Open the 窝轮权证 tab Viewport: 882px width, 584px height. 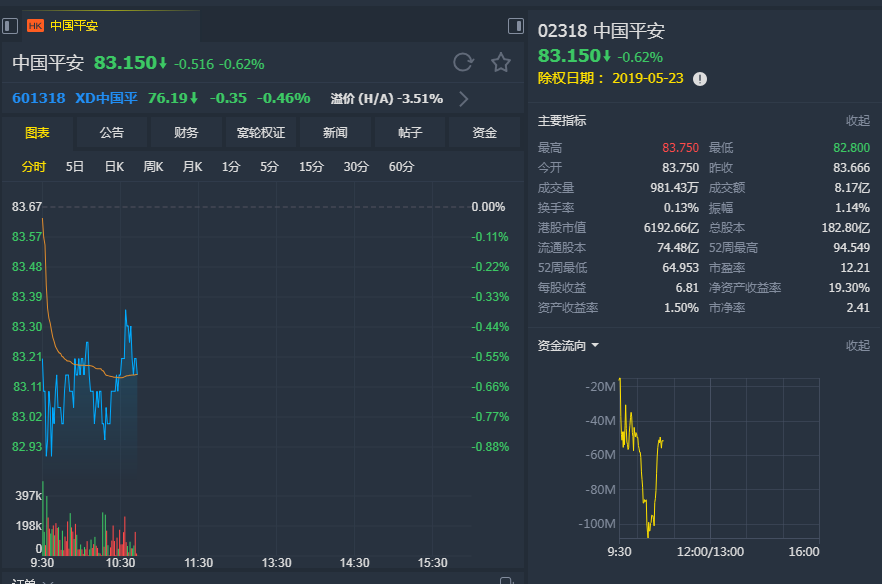coord(260,133)
